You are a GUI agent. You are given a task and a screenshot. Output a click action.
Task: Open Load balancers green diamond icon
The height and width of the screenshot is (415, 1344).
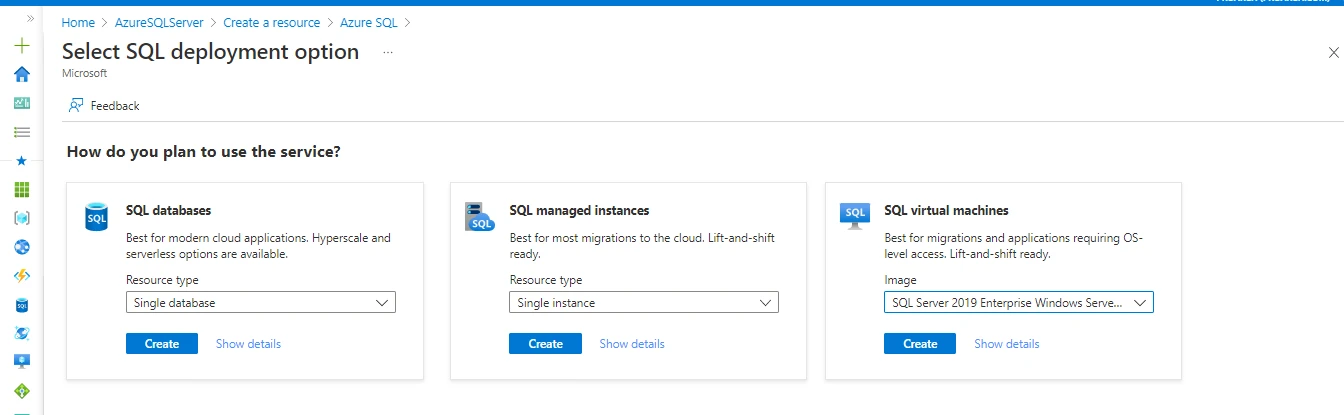(22, 391)
